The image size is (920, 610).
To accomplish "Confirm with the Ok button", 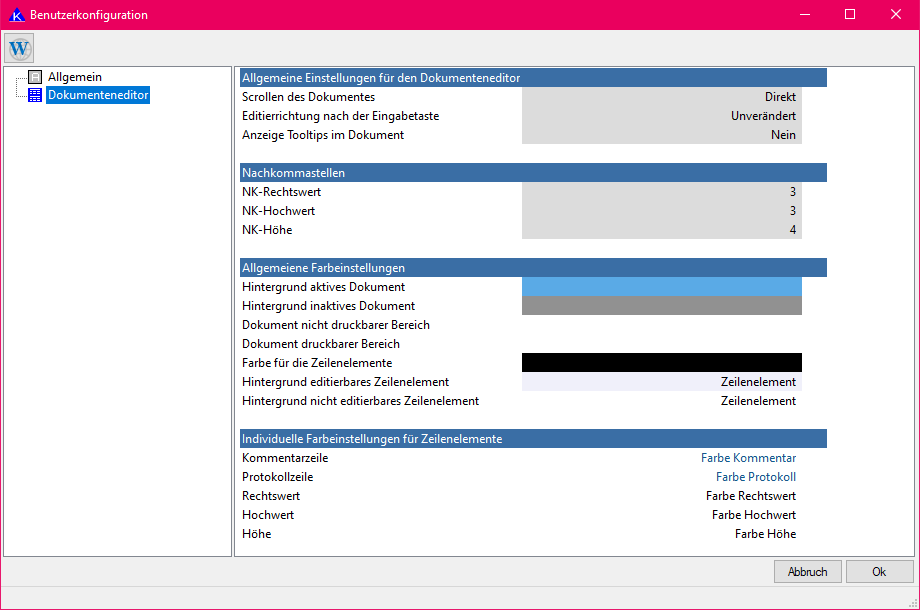I will point(879,572).
